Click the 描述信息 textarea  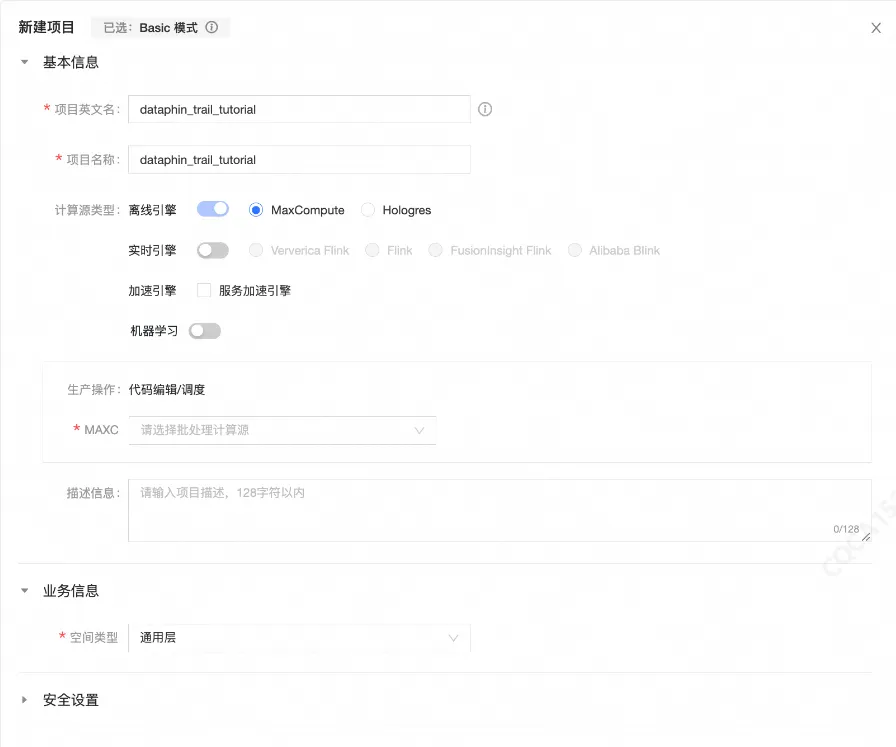click(499, 510)
